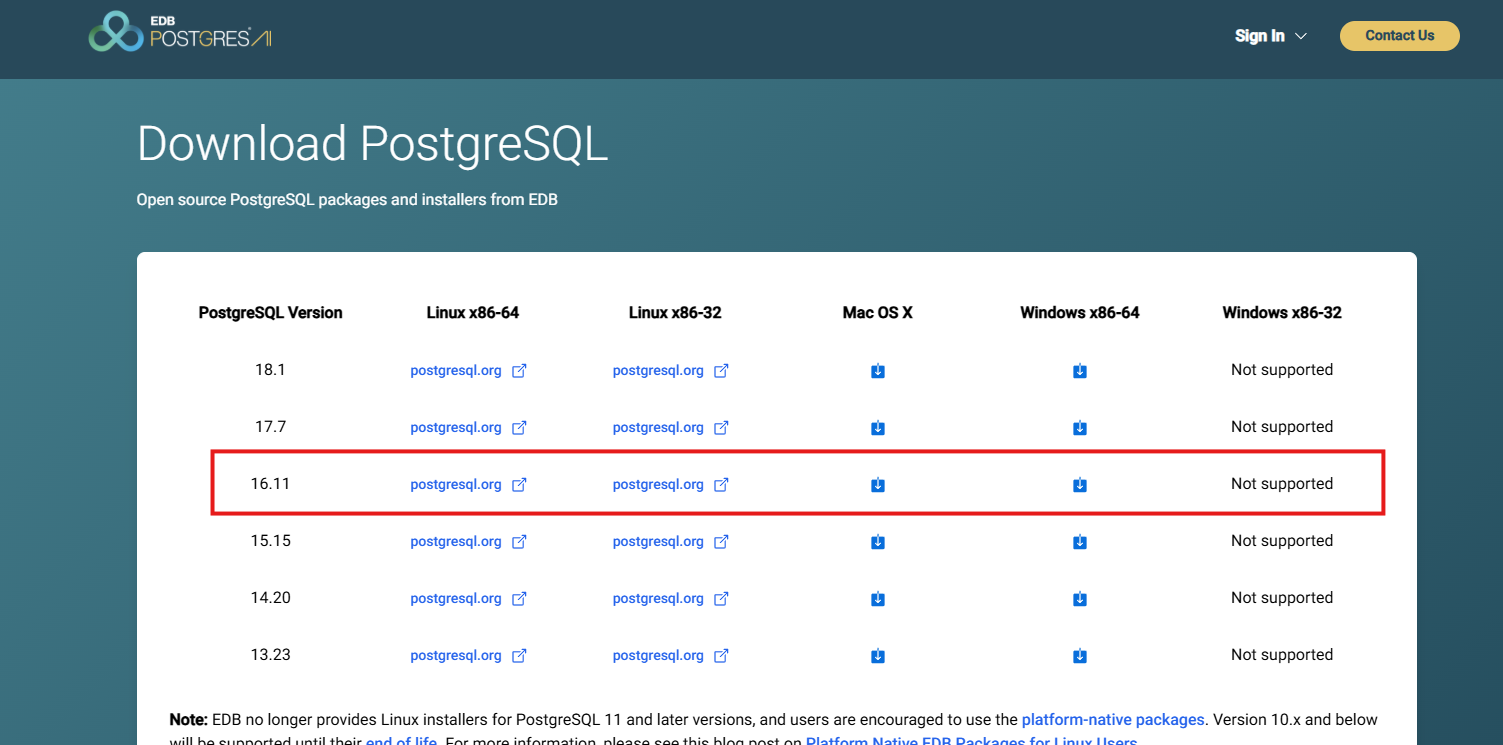Image resolution: width=1503 pixels, height=745 pixels.
Task: Open postgresql.org link for 16.11 Linux x86-64
Action: click(x=468, y=485)
